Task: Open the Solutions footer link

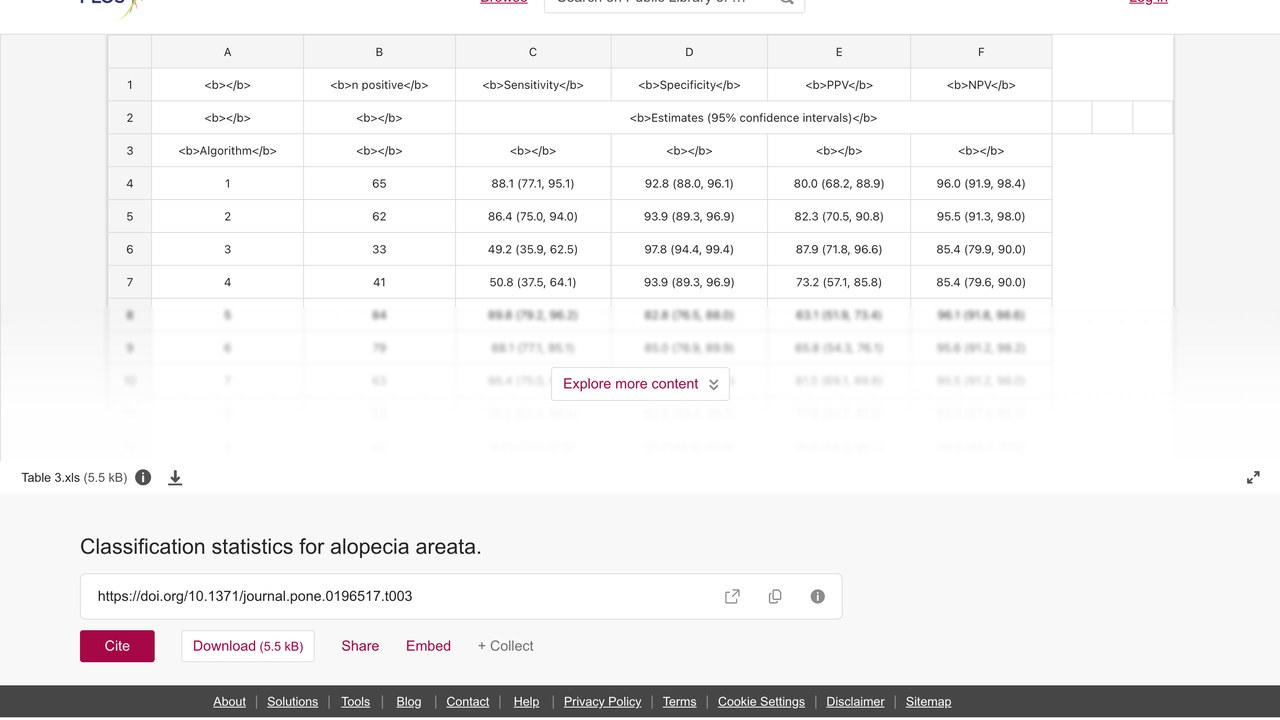Action: [293, 702]
